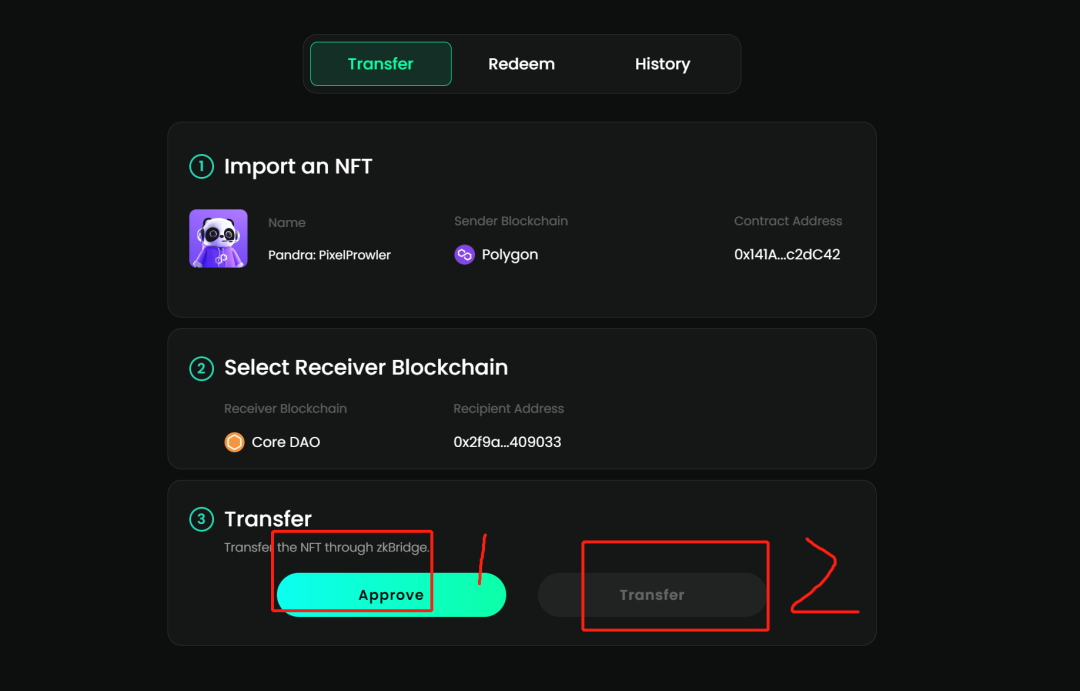Select the Transfer tab at top

(x=381, y=64)
